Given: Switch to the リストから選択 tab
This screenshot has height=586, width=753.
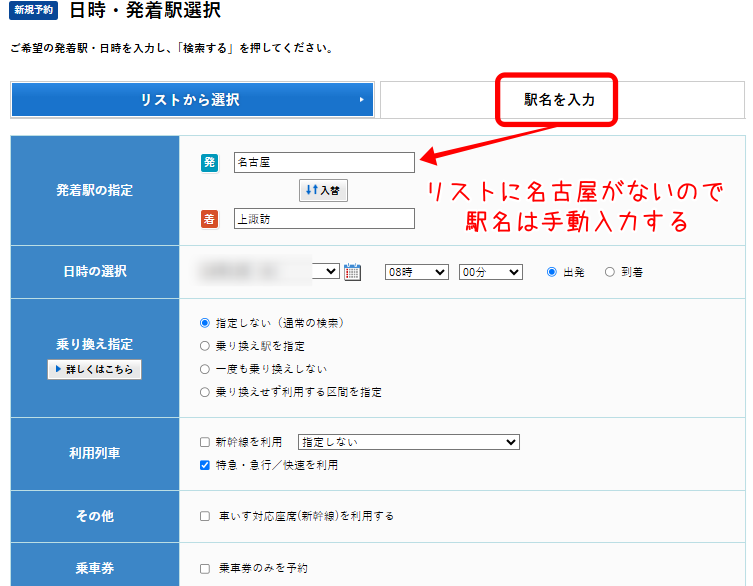Looking at the screenshot, I should point(192,100).
